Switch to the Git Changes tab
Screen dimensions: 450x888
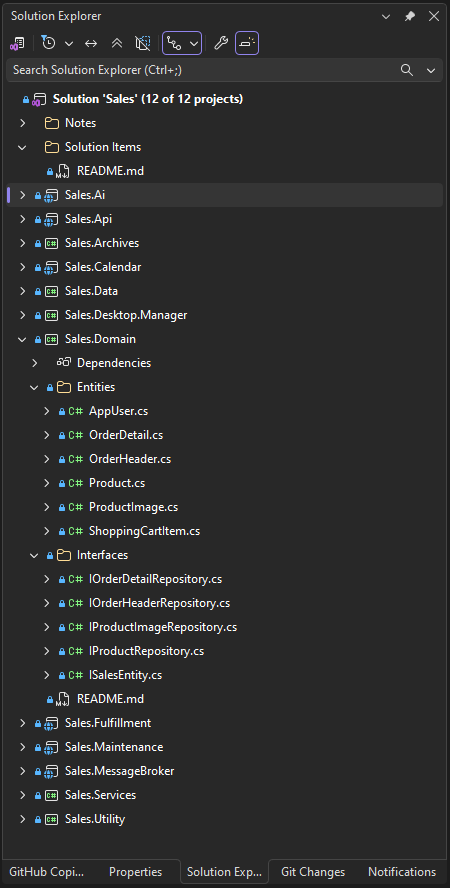tap(313, 872)
